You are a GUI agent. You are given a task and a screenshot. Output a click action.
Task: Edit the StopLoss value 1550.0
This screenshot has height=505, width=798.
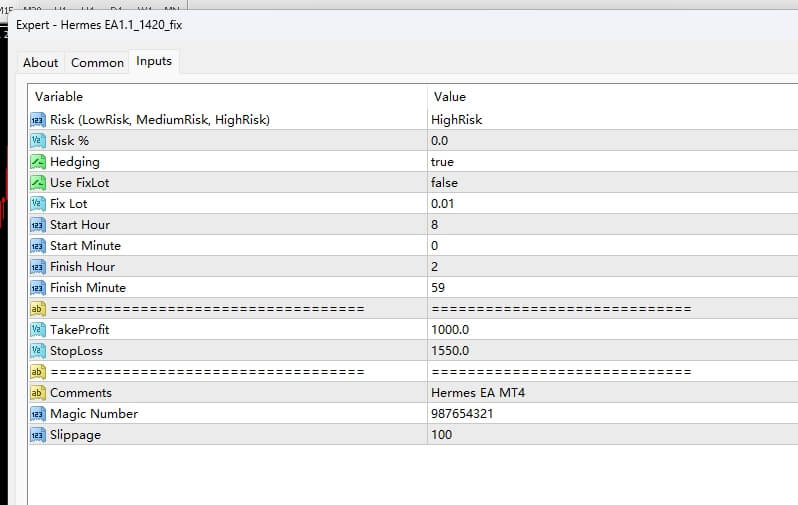613,350
